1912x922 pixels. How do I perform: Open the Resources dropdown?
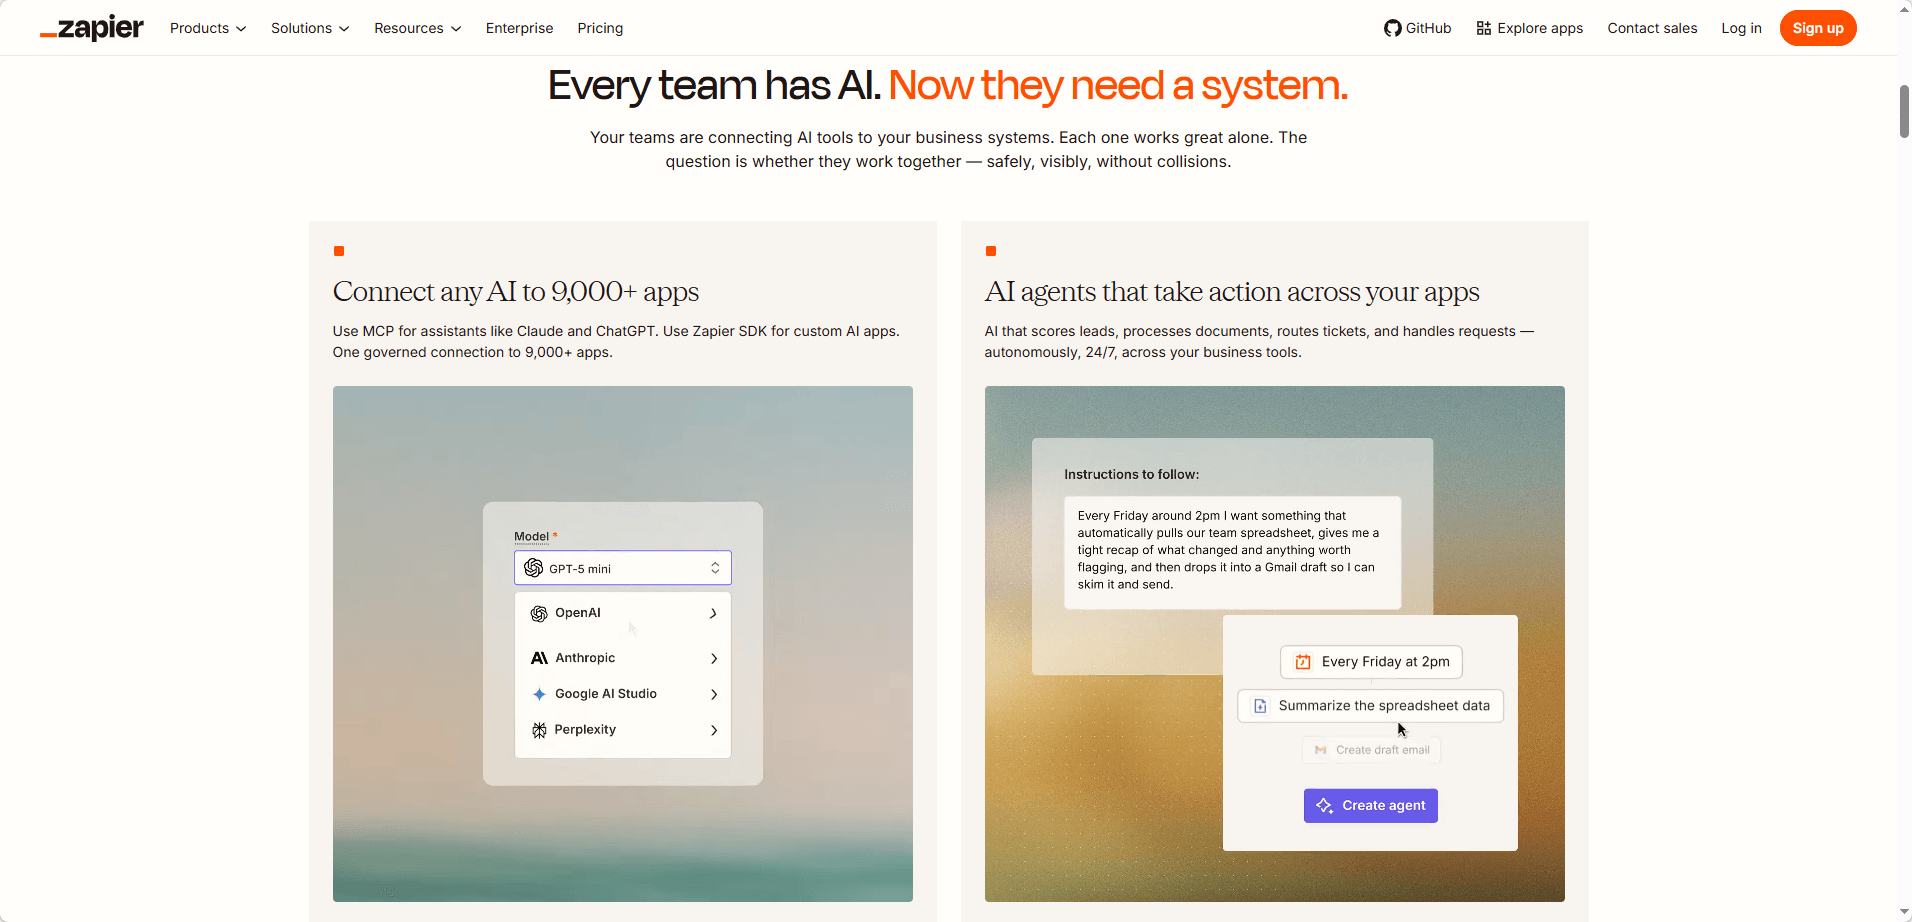pos(418,28)
